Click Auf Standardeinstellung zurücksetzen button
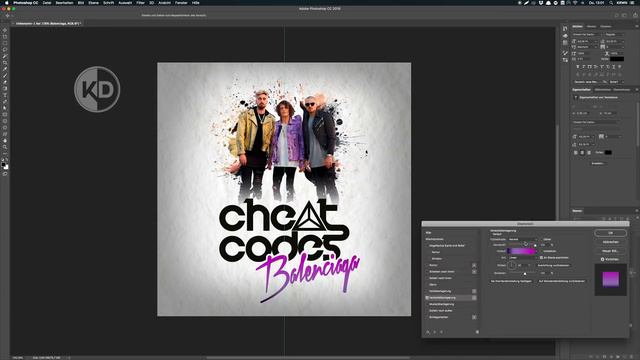 click(x=562, y=281)
